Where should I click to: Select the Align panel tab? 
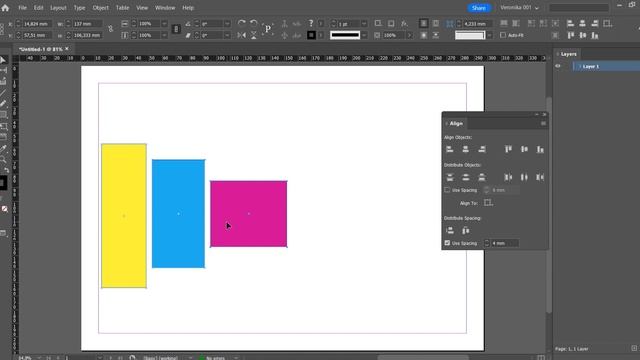456,123
